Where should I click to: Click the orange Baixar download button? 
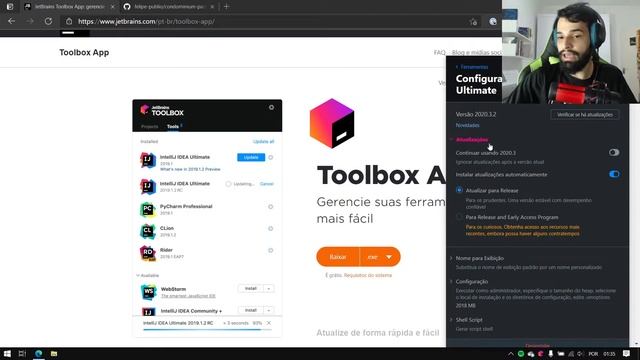point(338,257)
